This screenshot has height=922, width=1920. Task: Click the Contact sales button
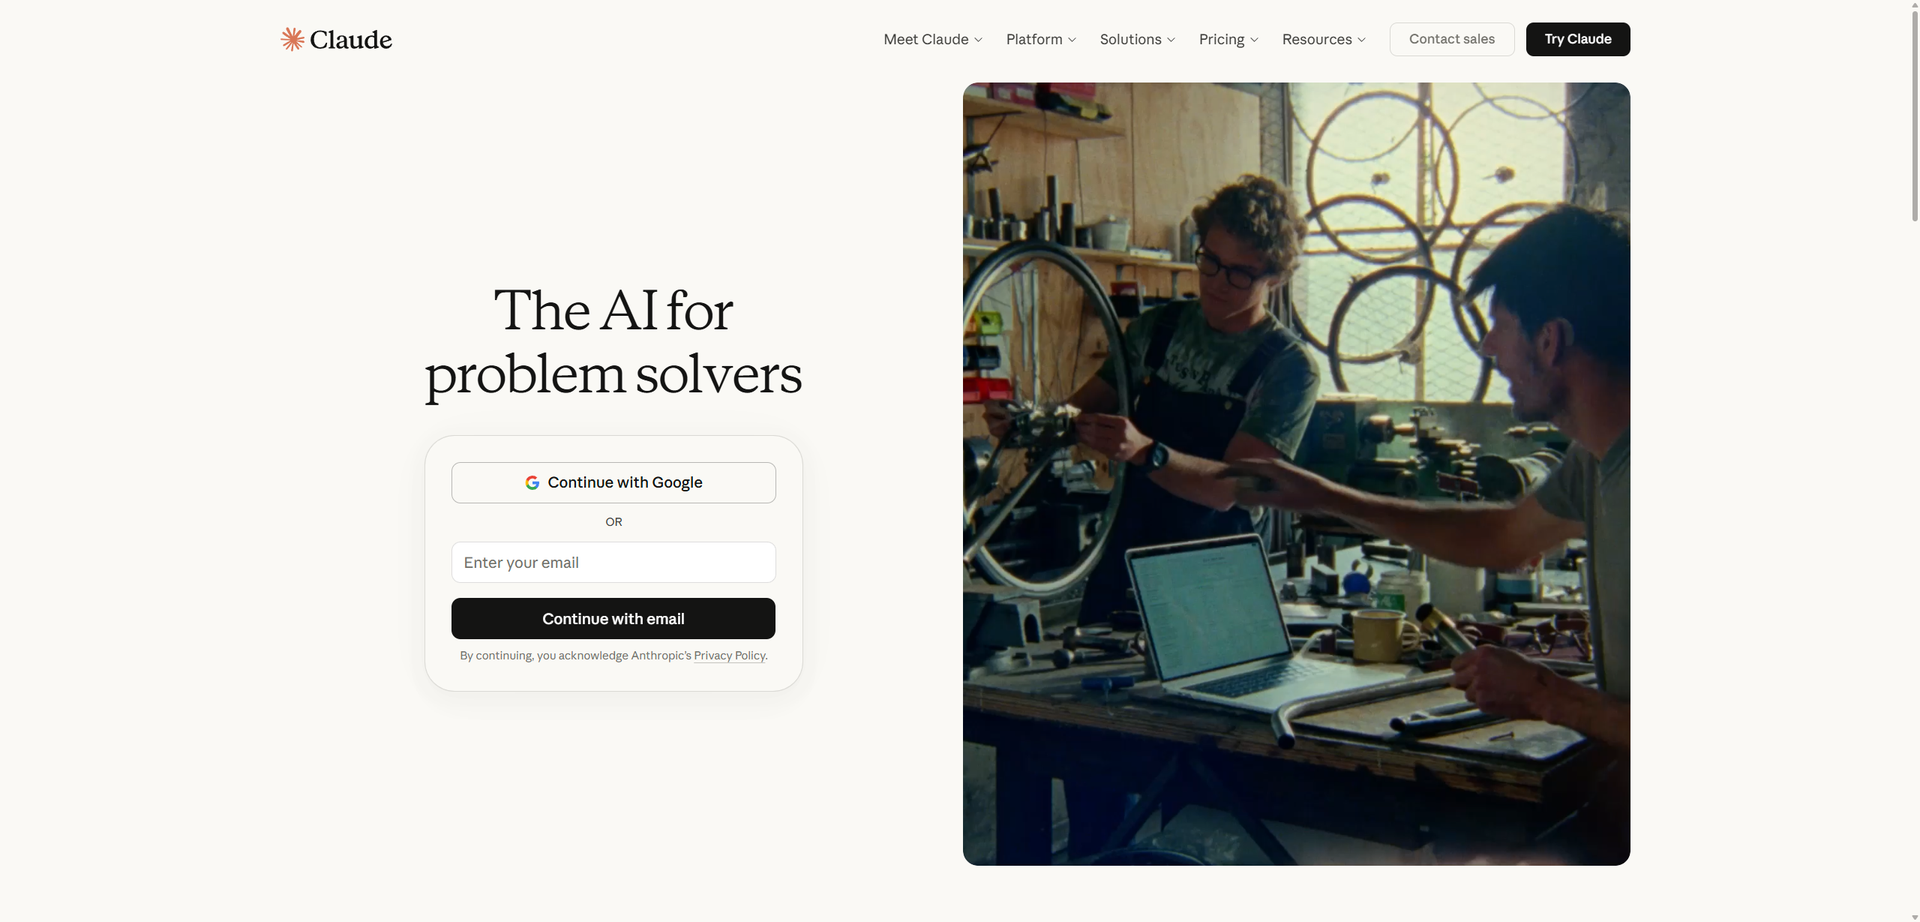[x=1452, y=39]
